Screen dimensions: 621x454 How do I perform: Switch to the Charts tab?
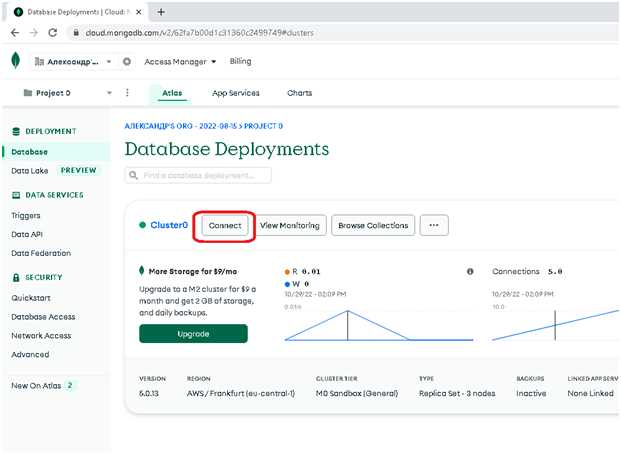pyautogui.click(x=299, y=93)
